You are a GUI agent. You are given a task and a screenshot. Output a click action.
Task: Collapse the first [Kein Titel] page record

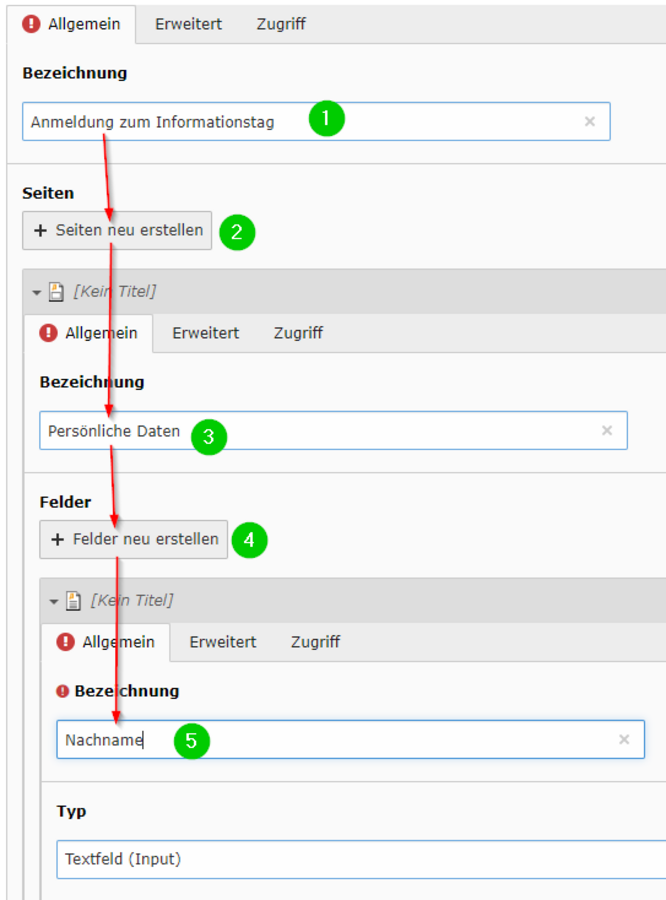(x=37, y=292)
